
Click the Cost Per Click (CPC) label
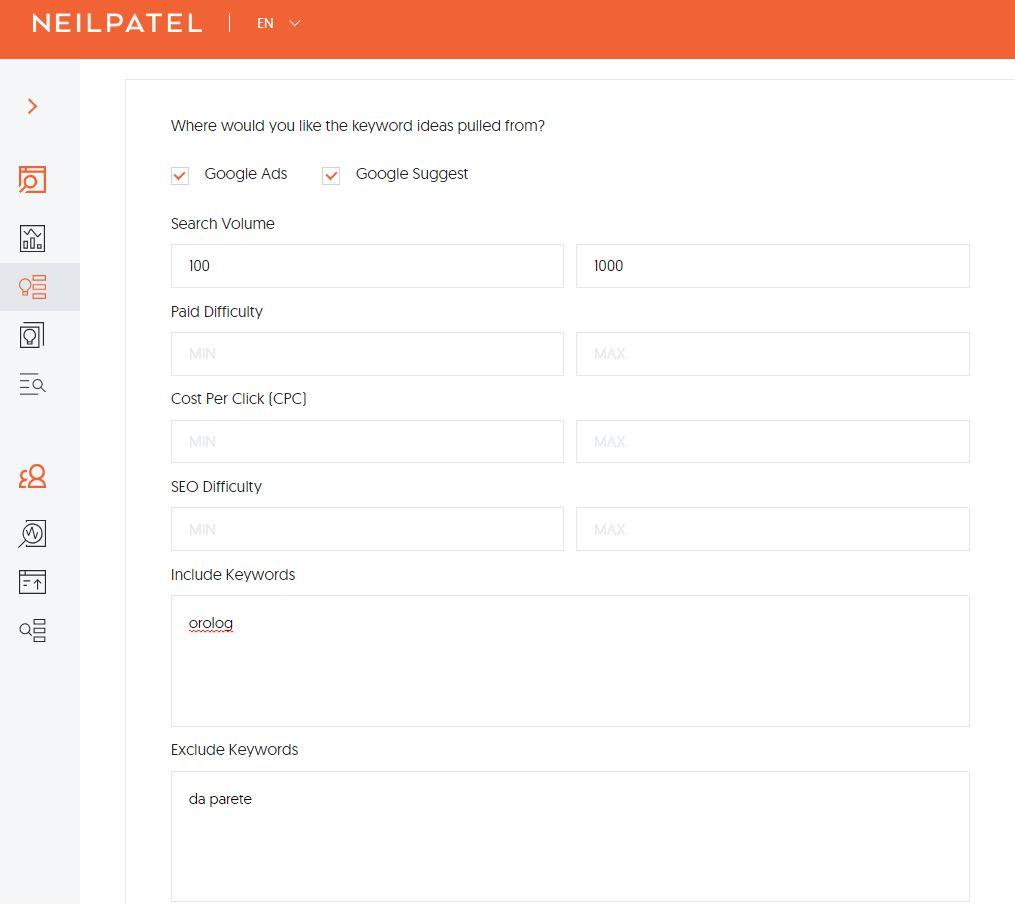tap(239, 399)
